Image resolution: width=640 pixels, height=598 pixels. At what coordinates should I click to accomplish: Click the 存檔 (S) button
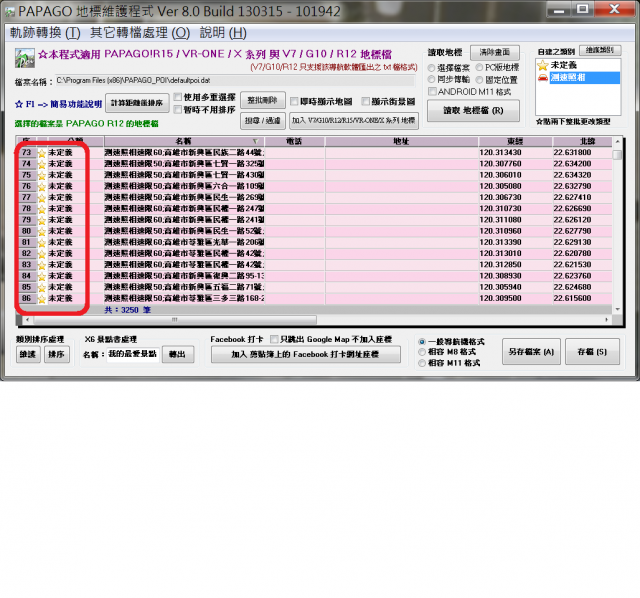pyautogui.click(x=592, y=351)
